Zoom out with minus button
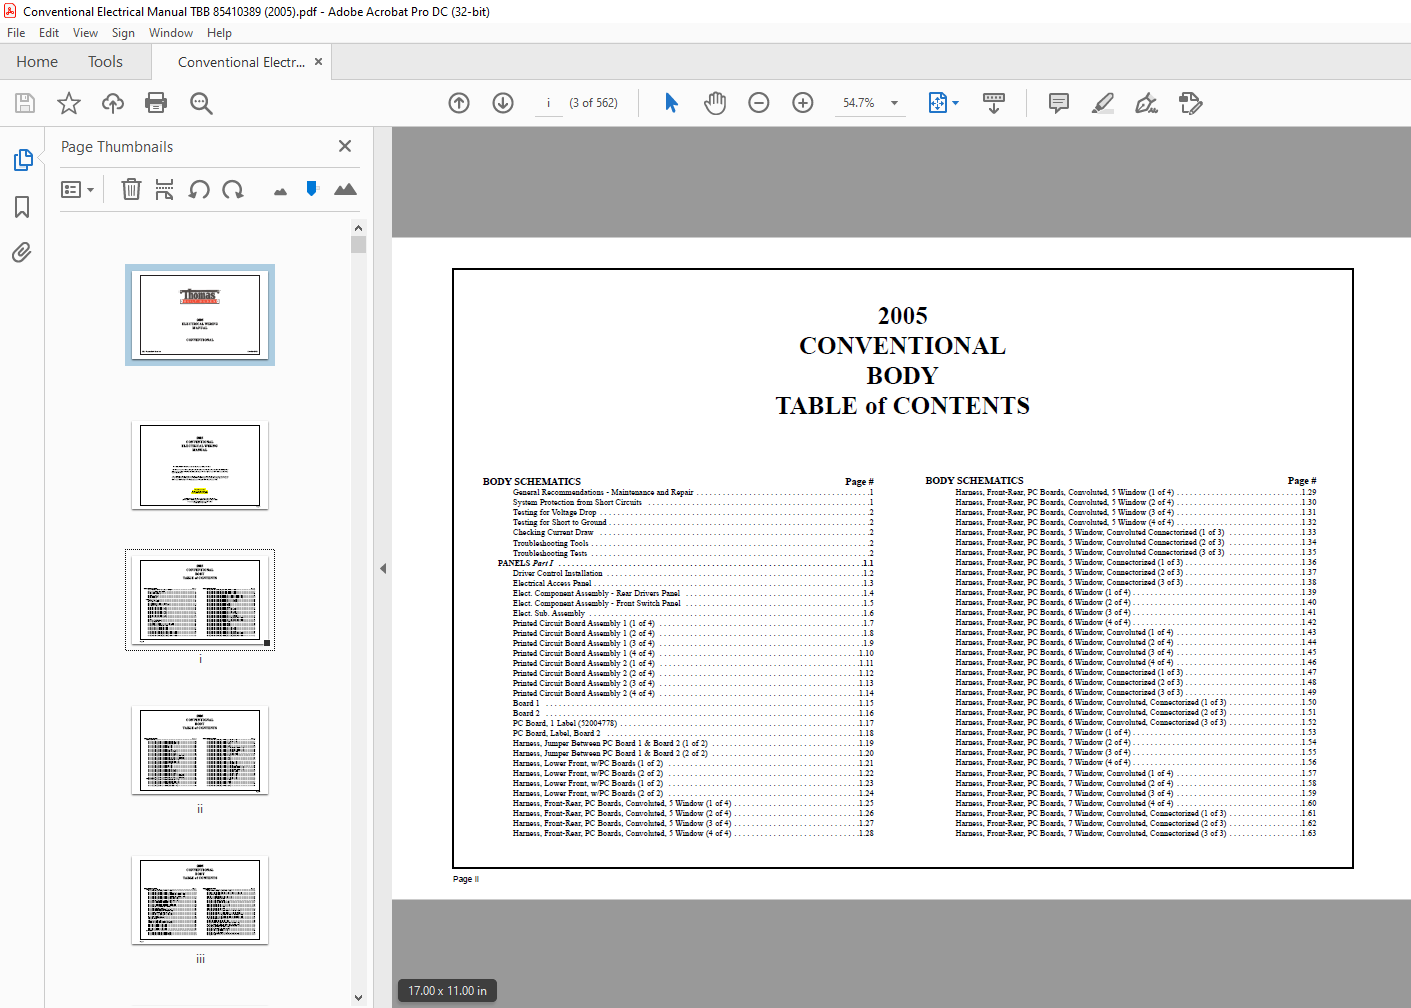 pos(759,103)
